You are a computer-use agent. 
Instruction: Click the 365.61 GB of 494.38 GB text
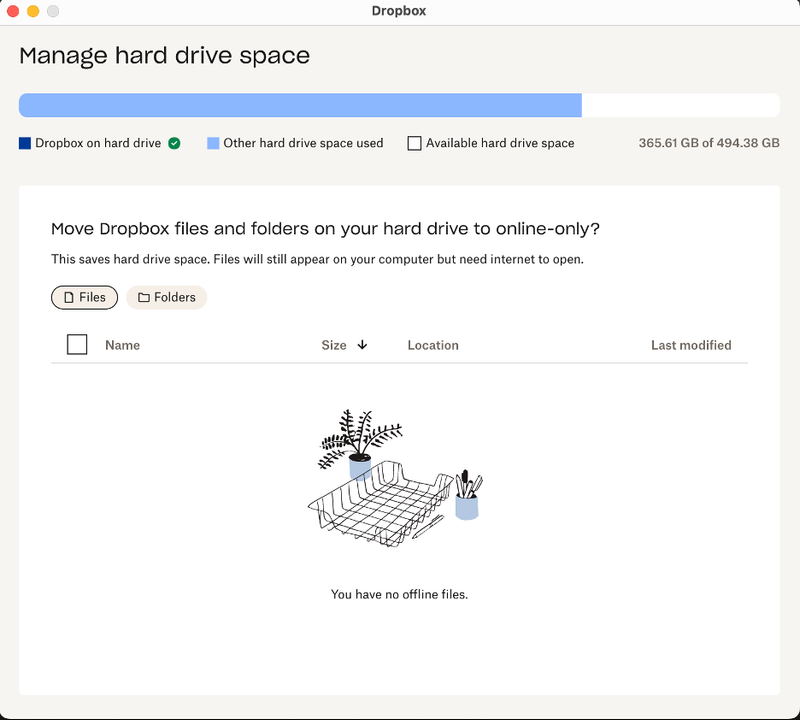coord(710,143)
